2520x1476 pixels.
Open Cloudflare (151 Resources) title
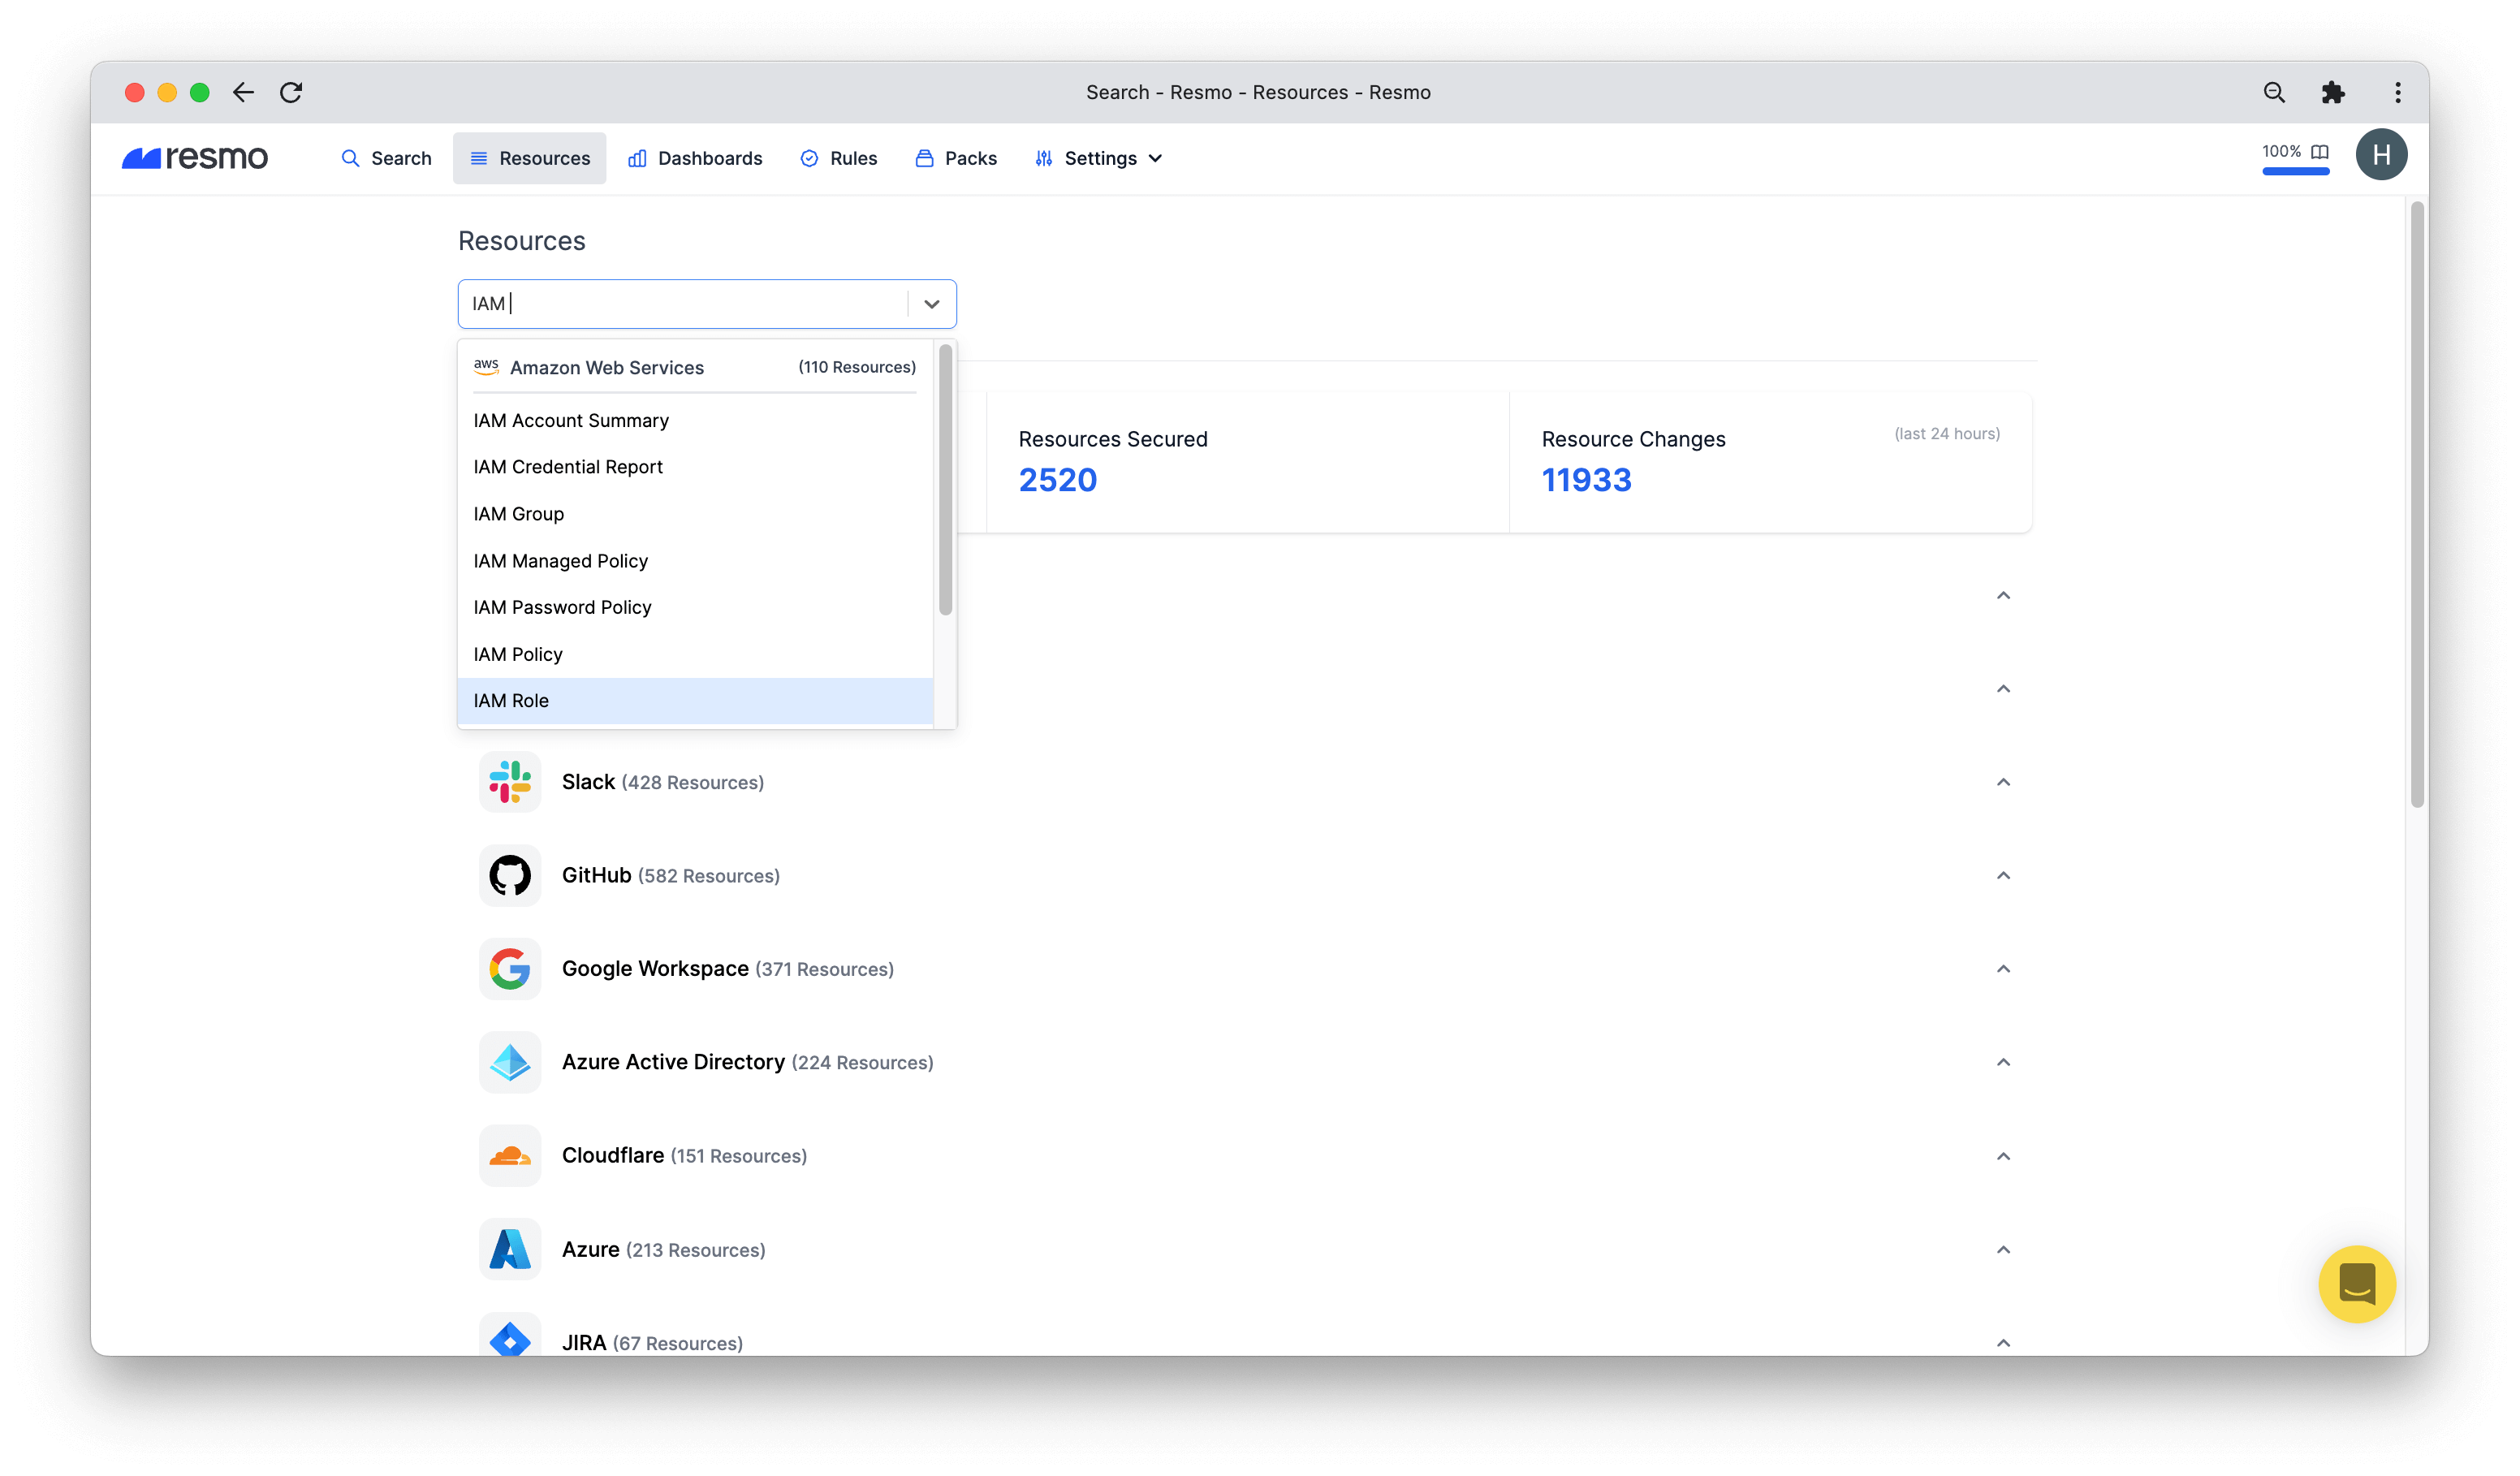click(x=684, y=1156)
